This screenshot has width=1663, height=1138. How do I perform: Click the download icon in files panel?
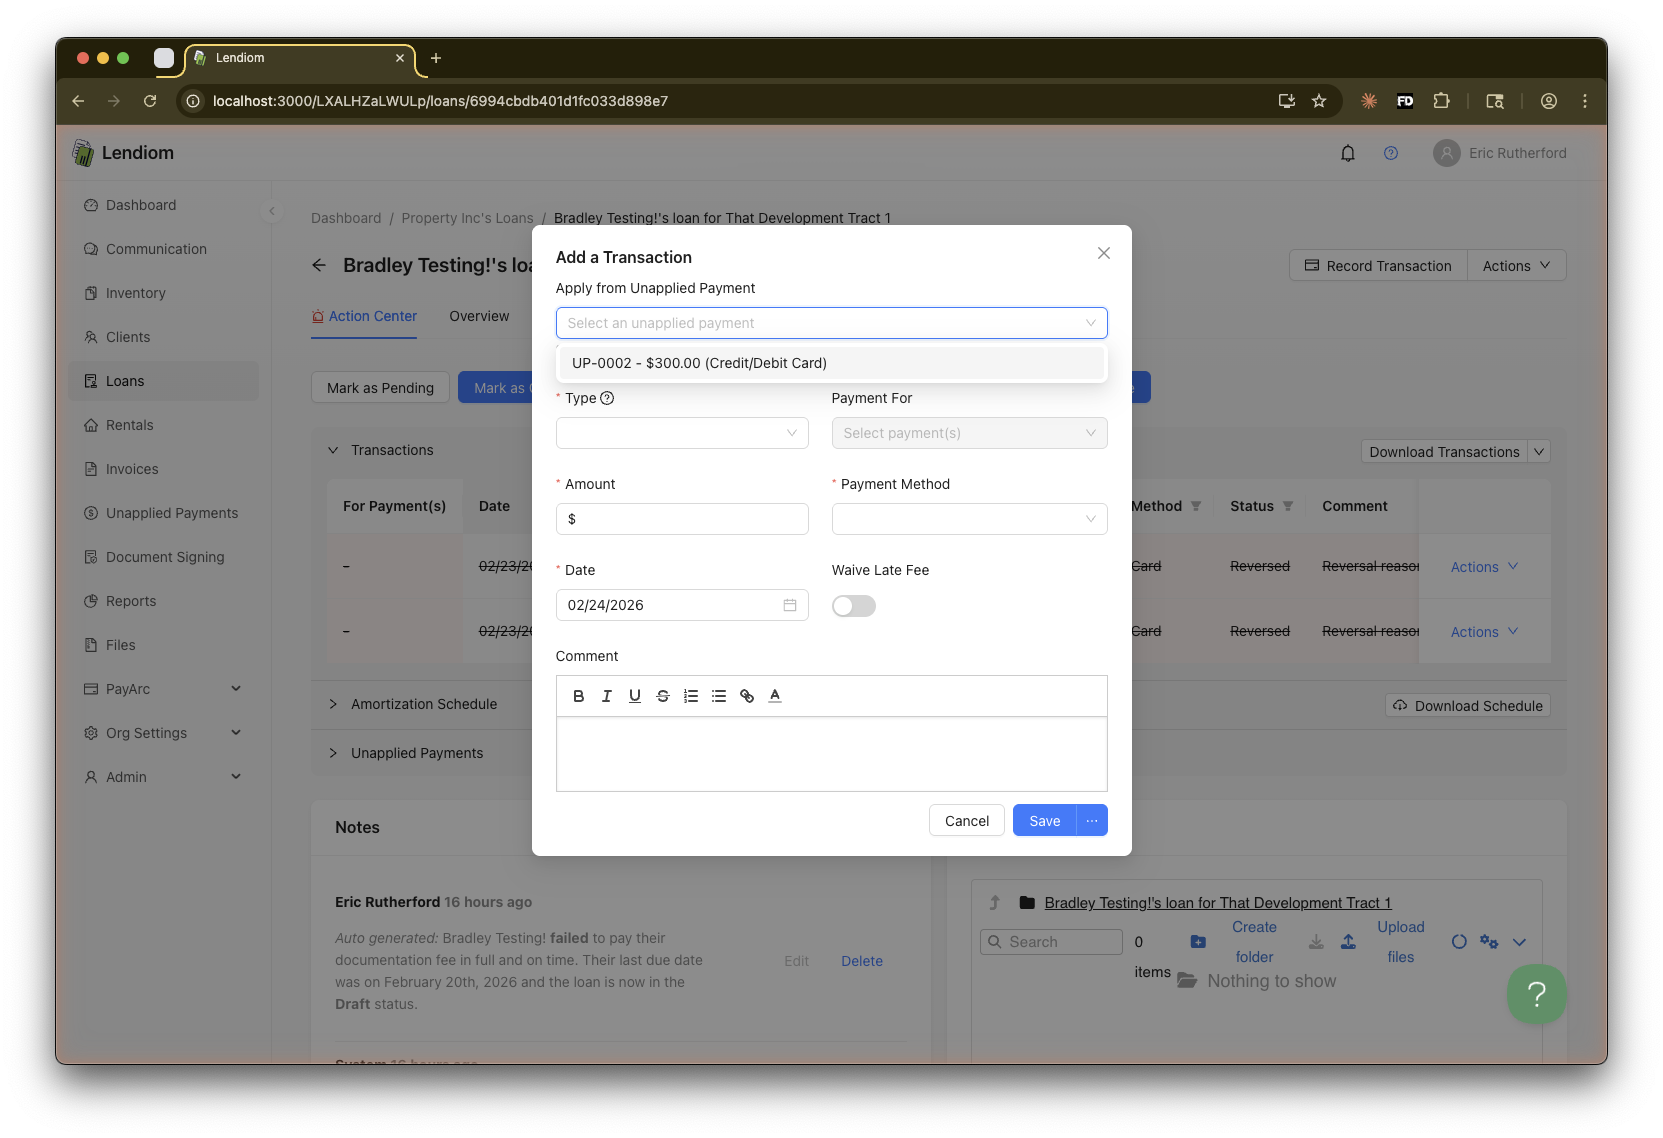tap(1316, 942)
